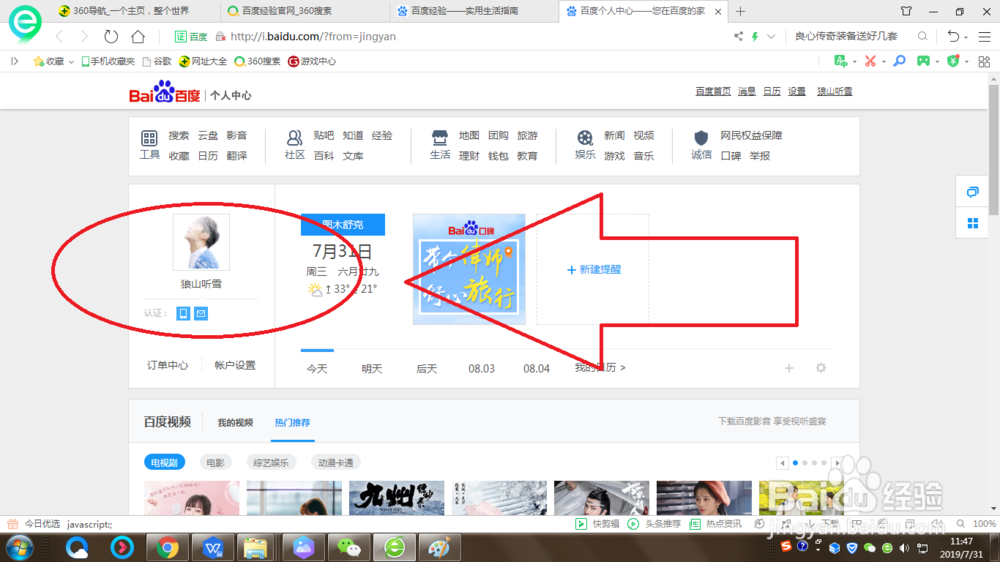This screenshot has width=1000, height=562.
Task: Click the browser back arrow
Action: click(x=59, y=36)
